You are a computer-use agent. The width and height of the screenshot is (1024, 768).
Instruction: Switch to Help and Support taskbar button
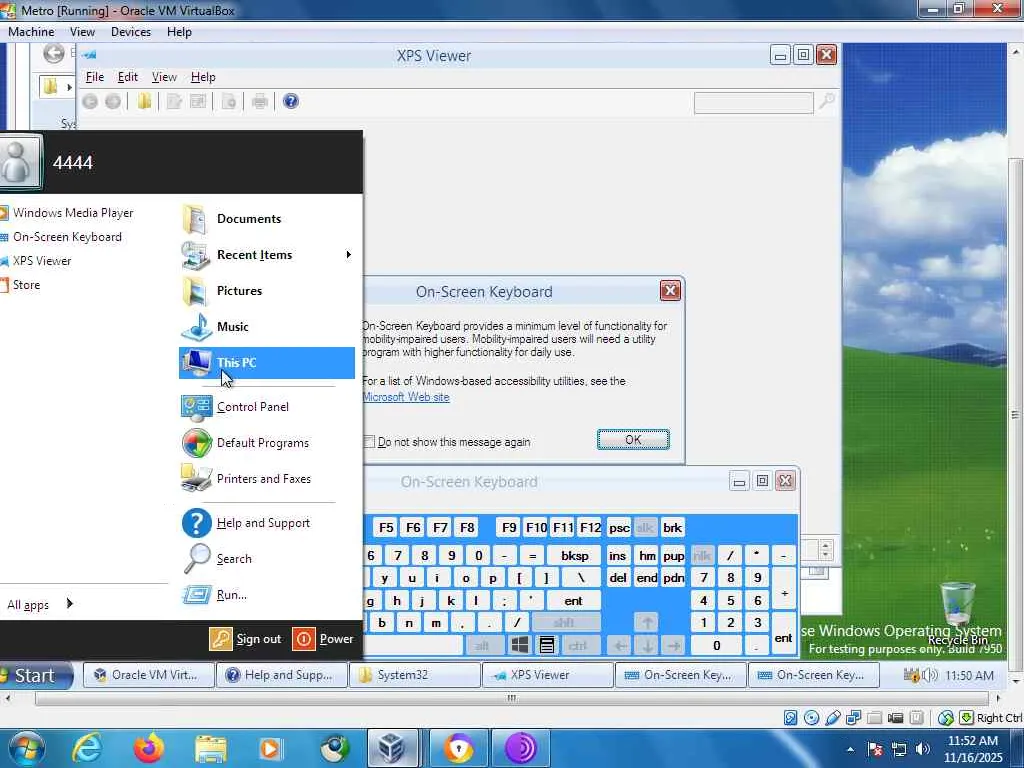pos(281,675)
